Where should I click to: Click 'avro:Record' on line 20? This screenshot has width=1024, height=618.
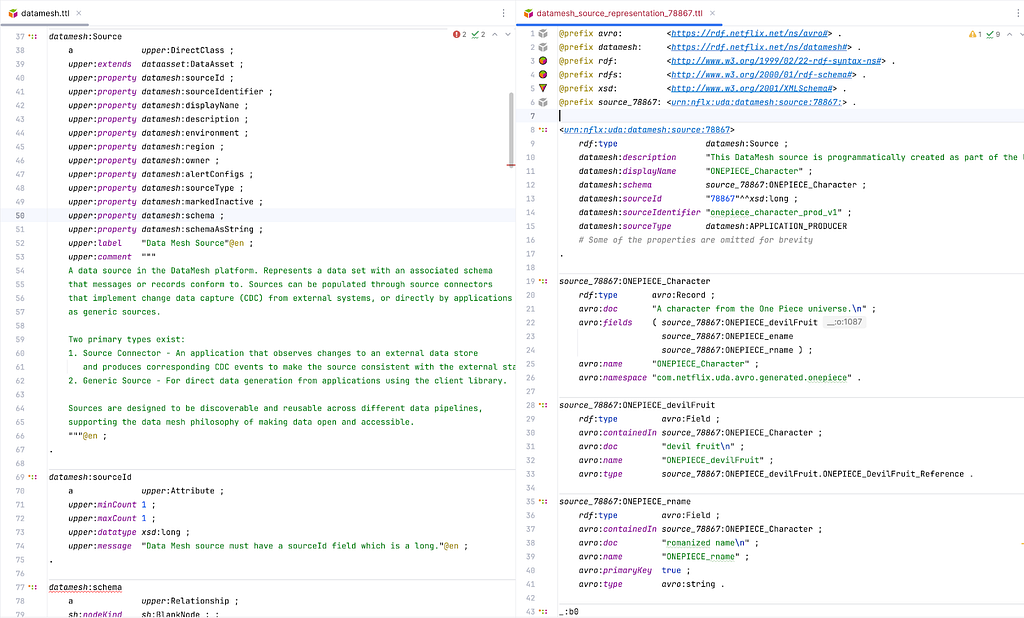pos(679,295)
